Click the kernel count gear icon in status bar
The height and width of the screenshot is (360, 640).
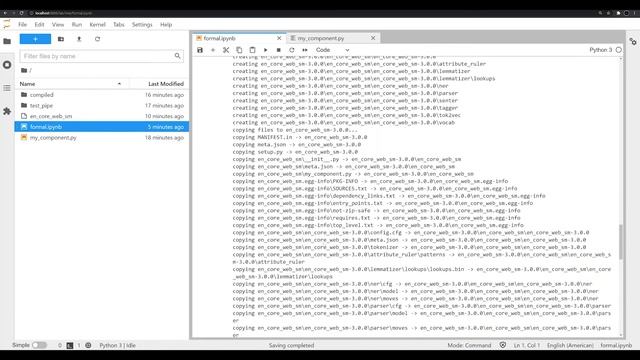tap(88, 345)
